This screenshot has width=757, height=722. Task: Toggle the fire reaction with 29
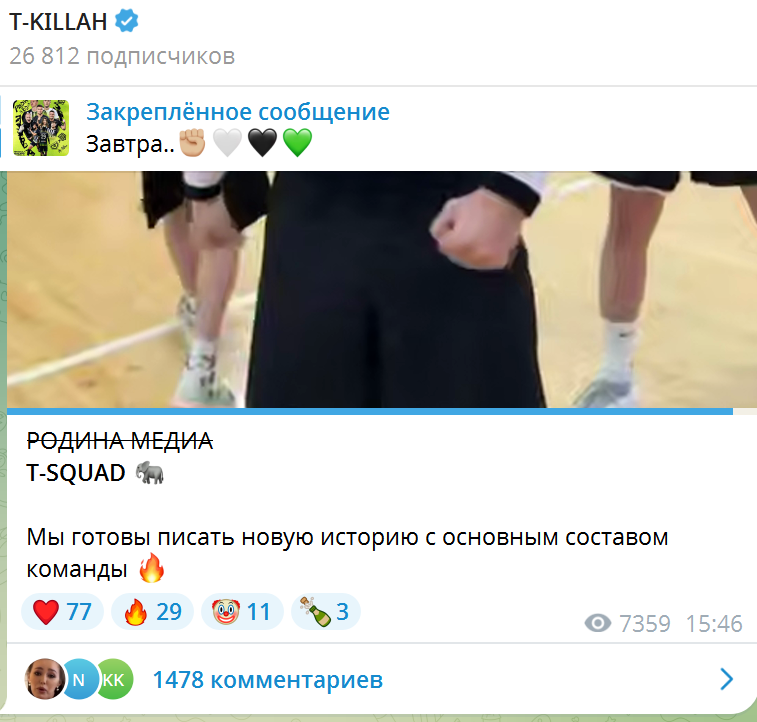[x=153, y=611]
